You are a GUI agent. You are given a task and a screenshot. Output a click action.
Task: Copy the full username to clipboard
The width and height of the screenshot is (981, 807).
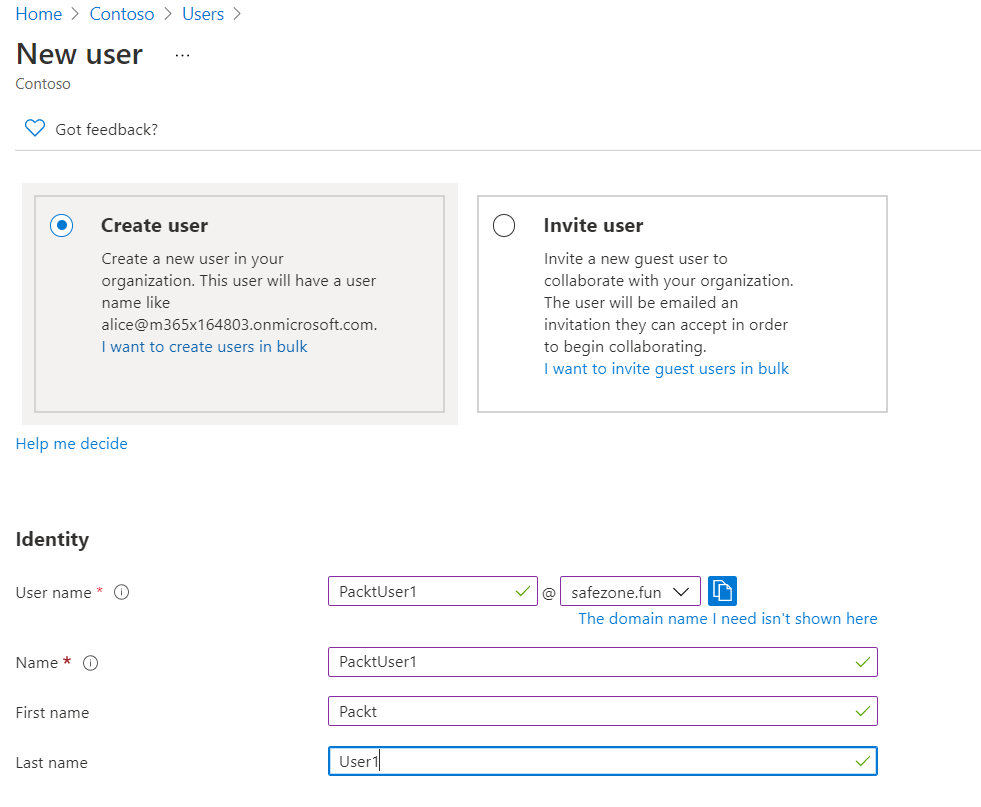click(x=722, y=591)
